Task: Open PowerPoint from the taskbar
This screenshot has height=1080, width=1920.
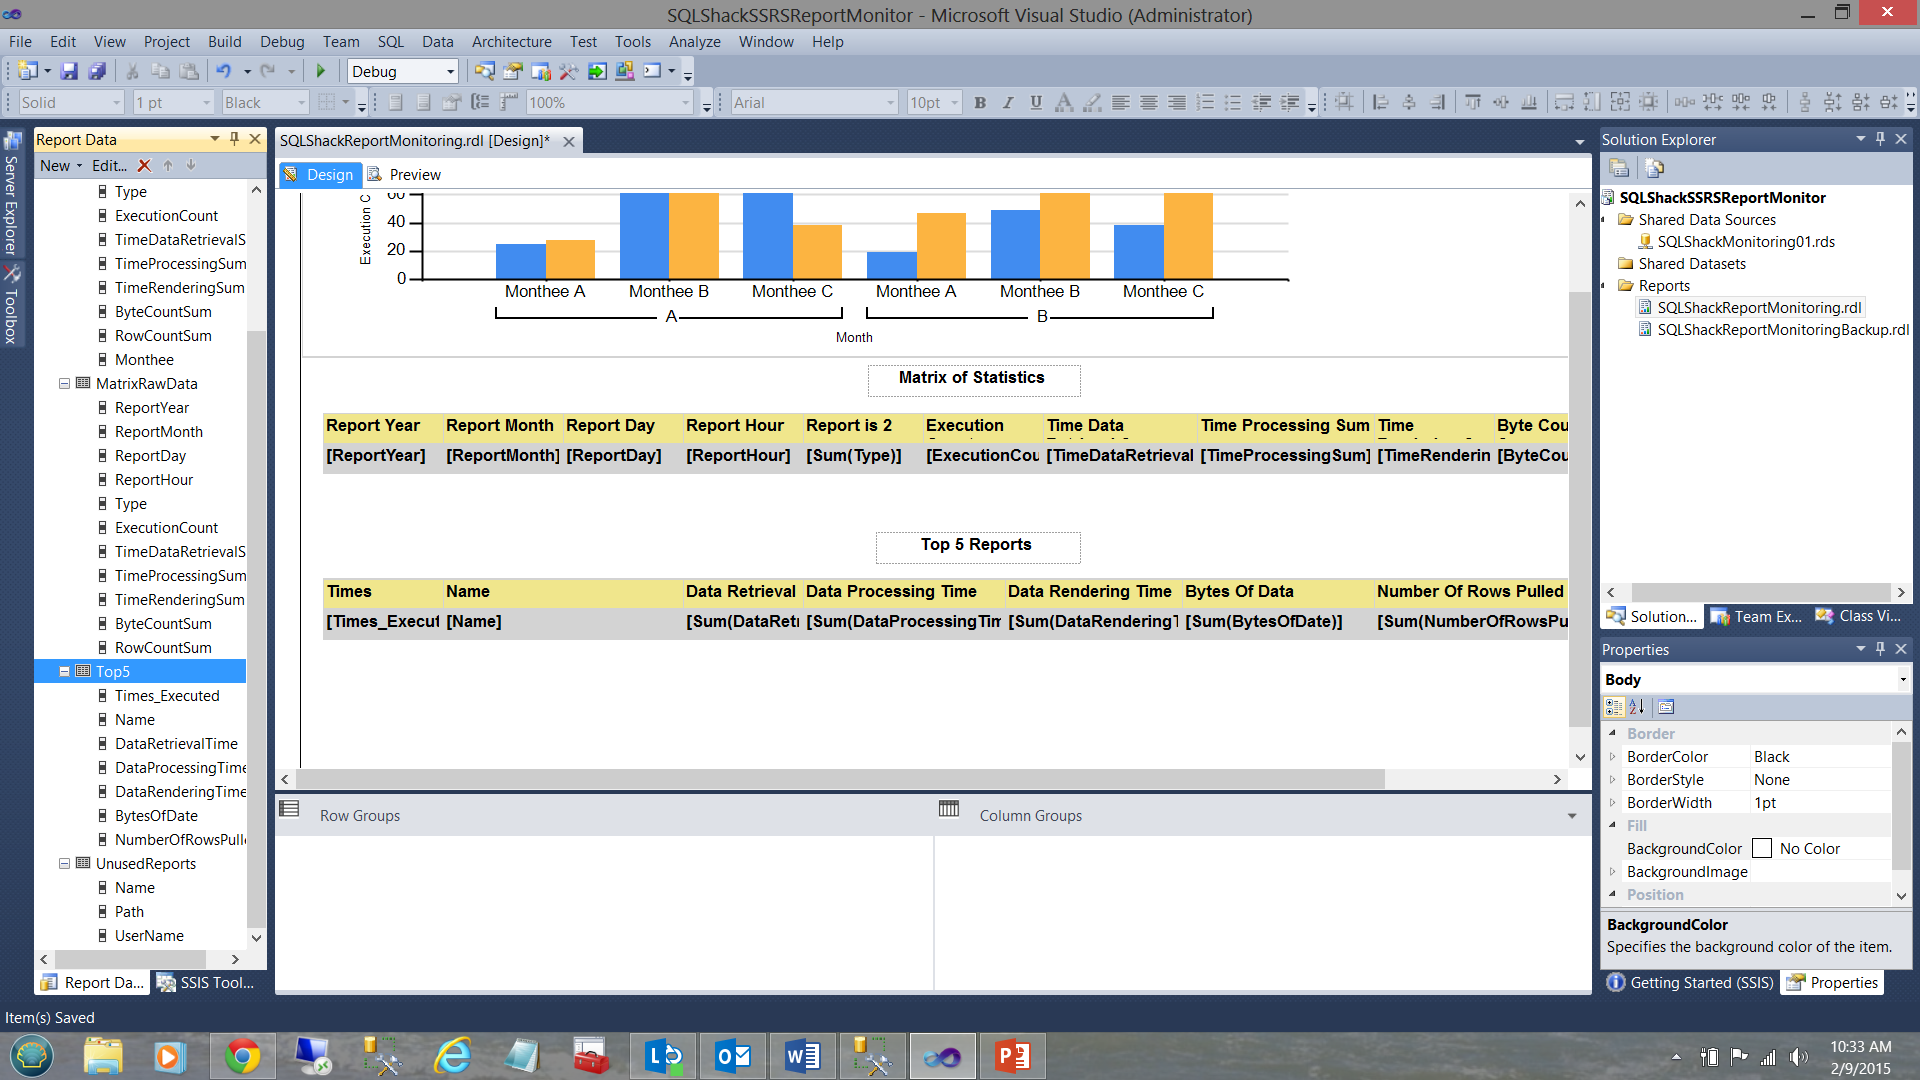Action: pyautogui.click(x=1012, y=1056)
